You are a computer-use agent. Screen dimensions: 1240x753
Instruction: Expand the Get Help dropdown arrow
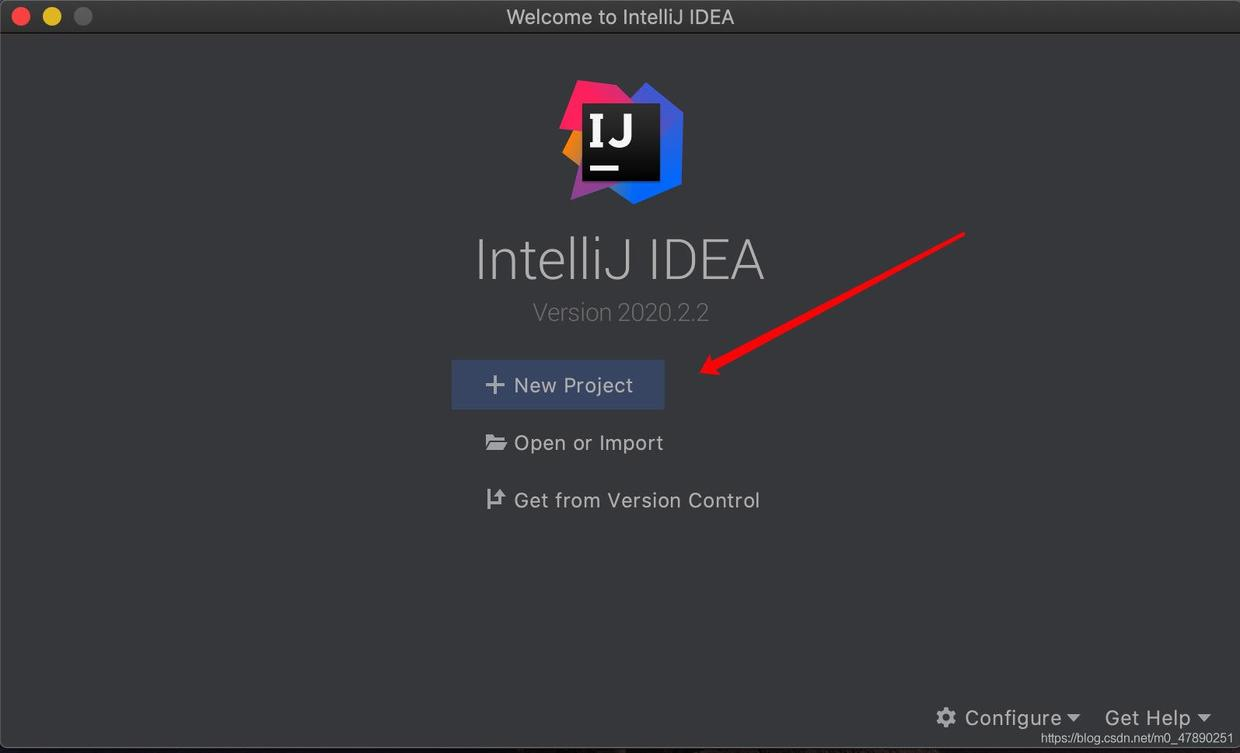point(1203,718)
